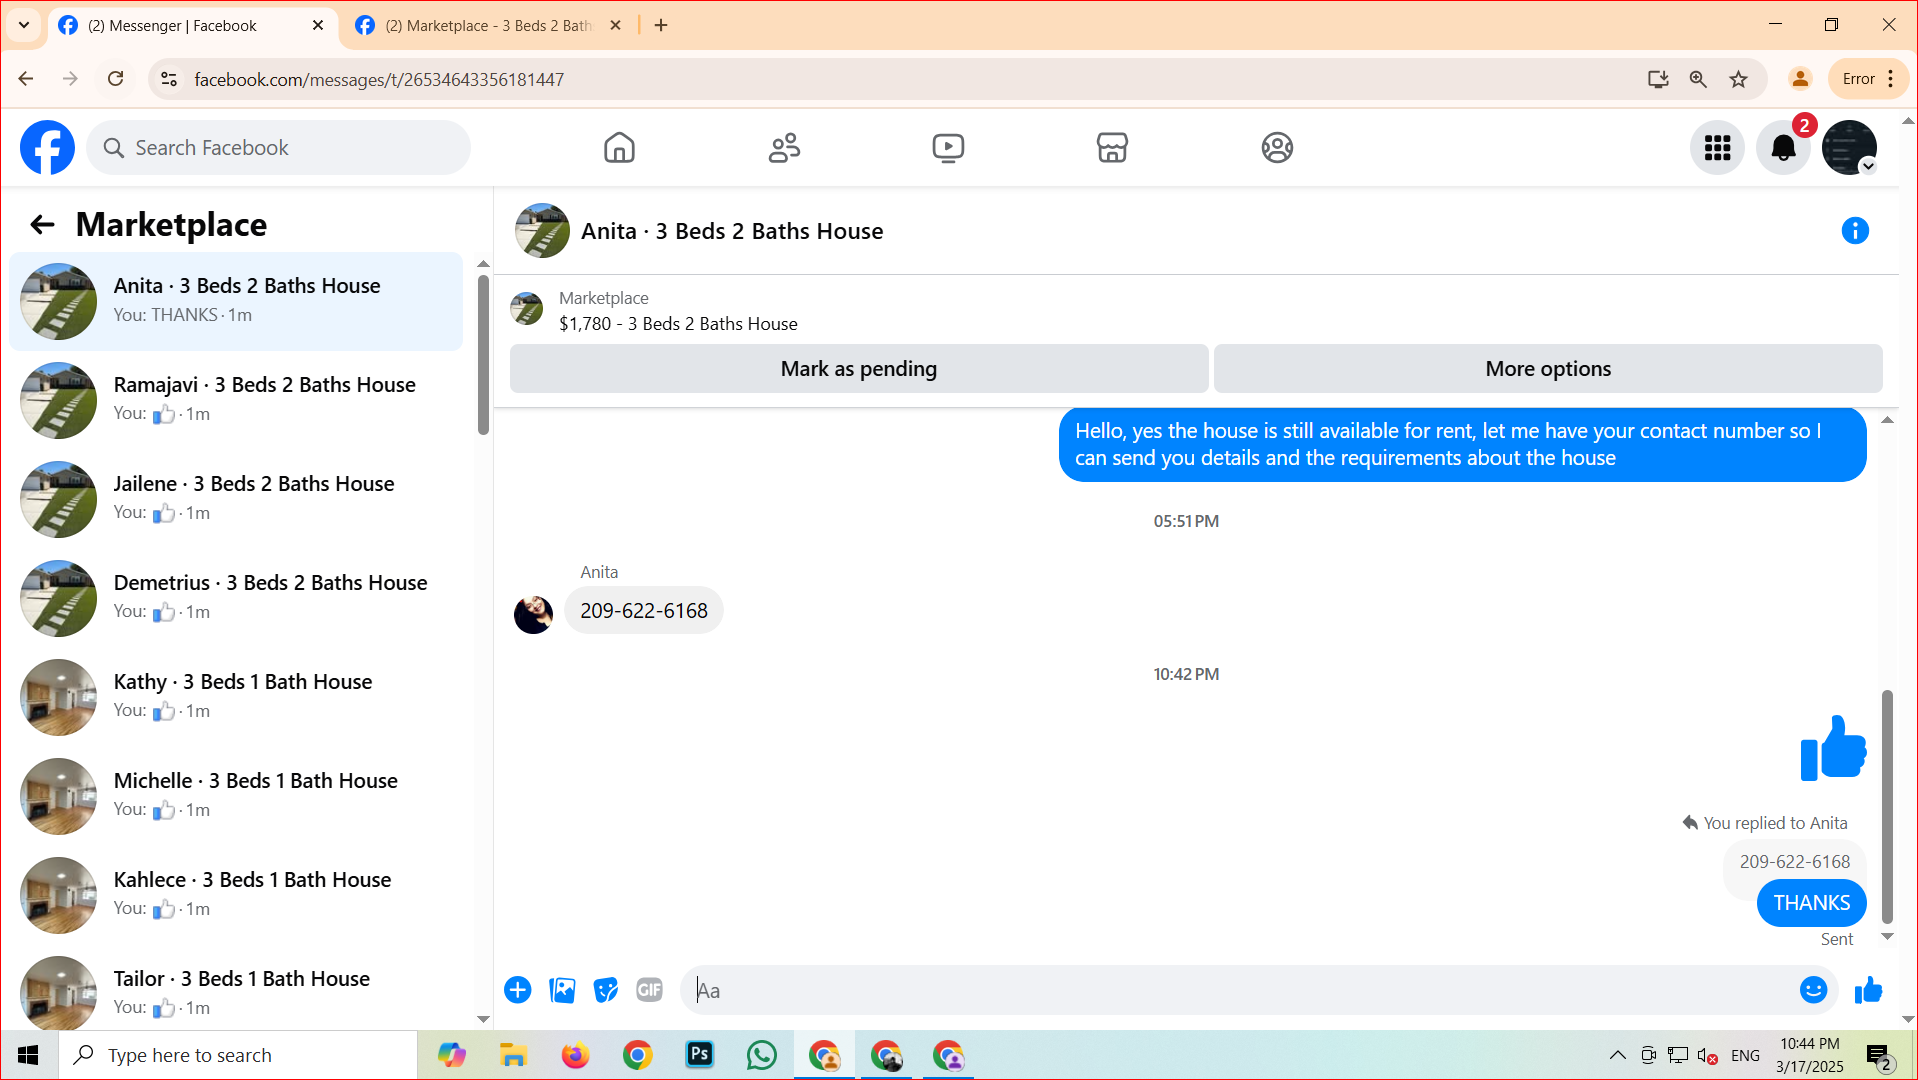The width and height of the screenshot is (1918, 1080).
Task: Open the Friends icon in top navigation
Action: 784,148
